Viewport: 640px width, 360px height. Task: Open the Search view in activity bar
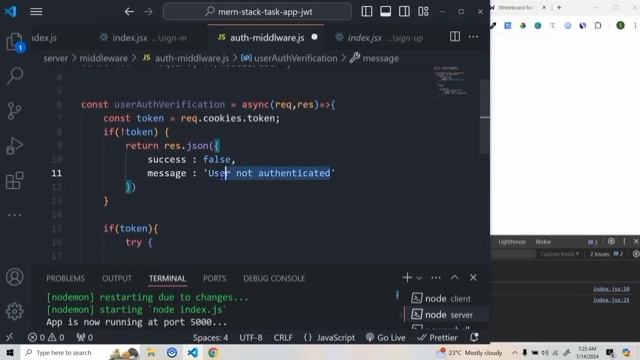point(15,76)
